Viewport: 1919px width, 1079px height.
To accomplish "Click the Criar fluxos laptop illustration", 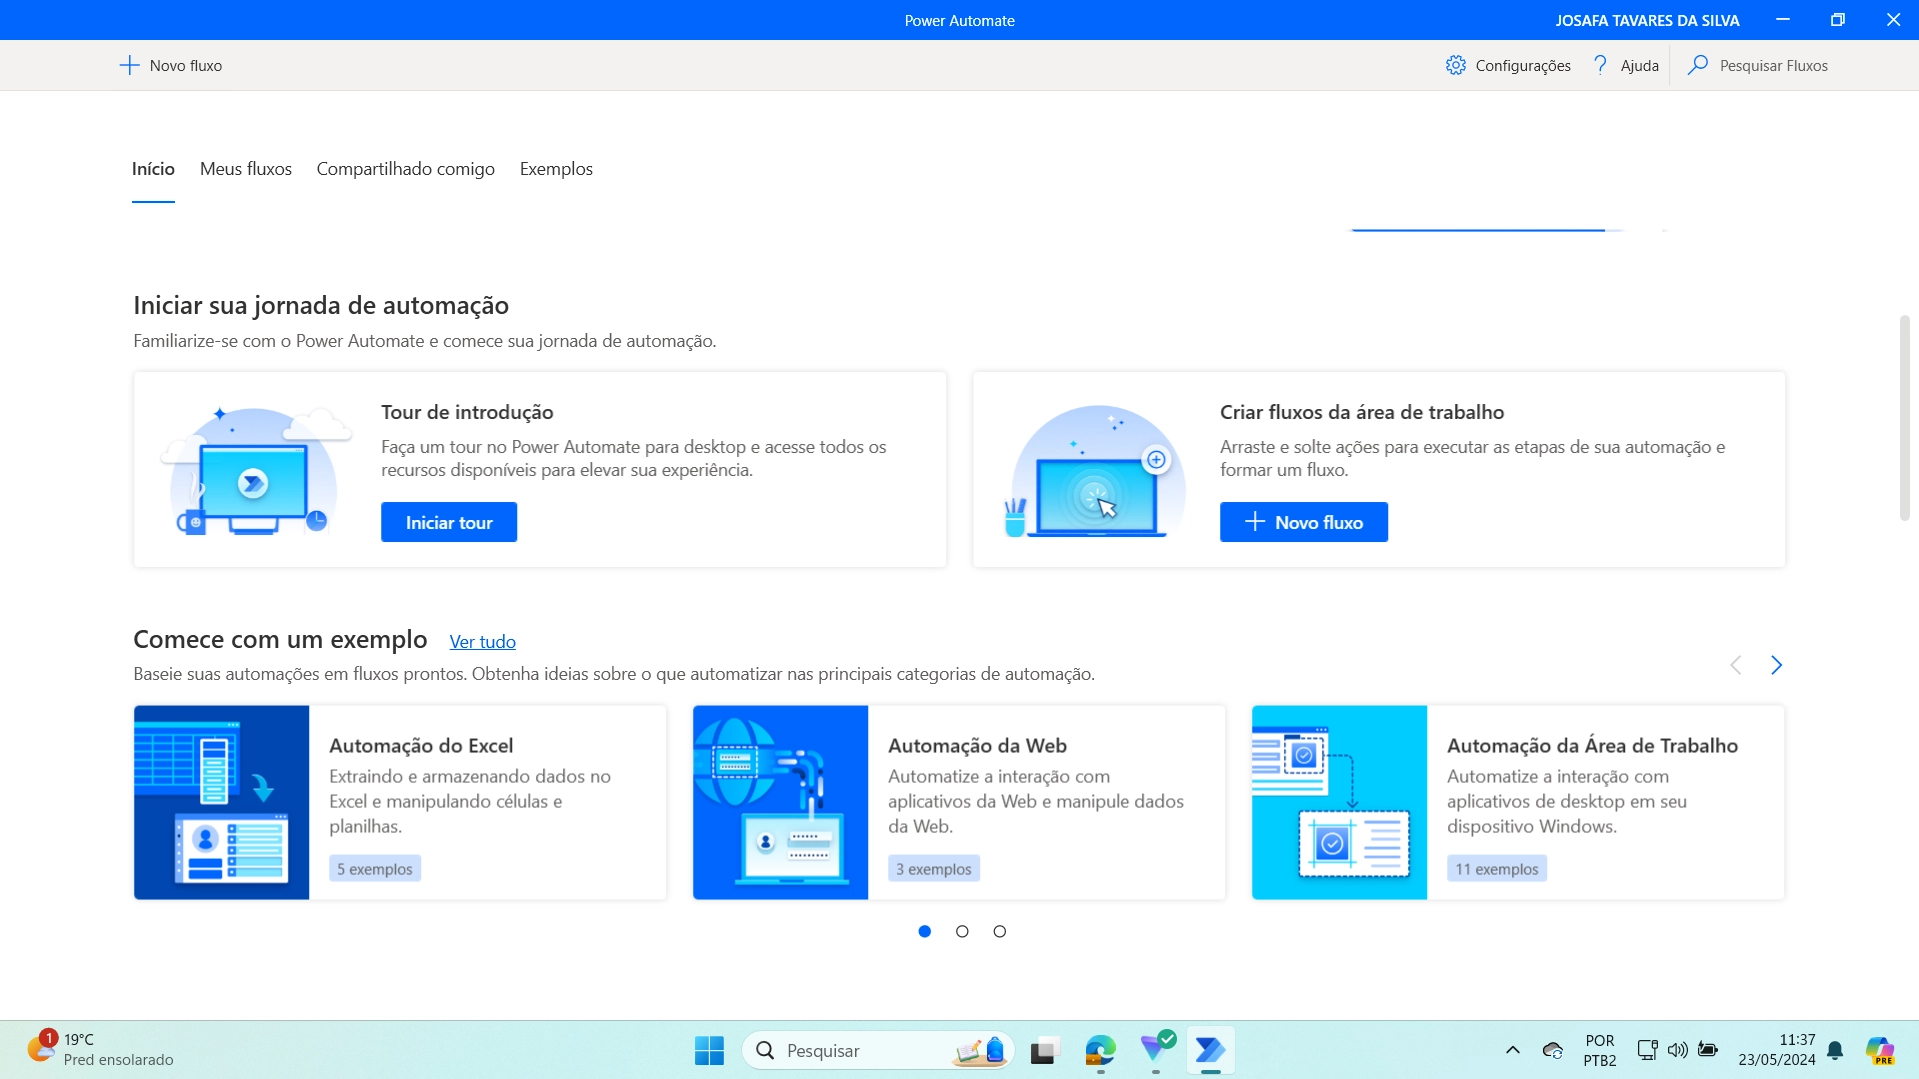I will tap(1095, 470).
